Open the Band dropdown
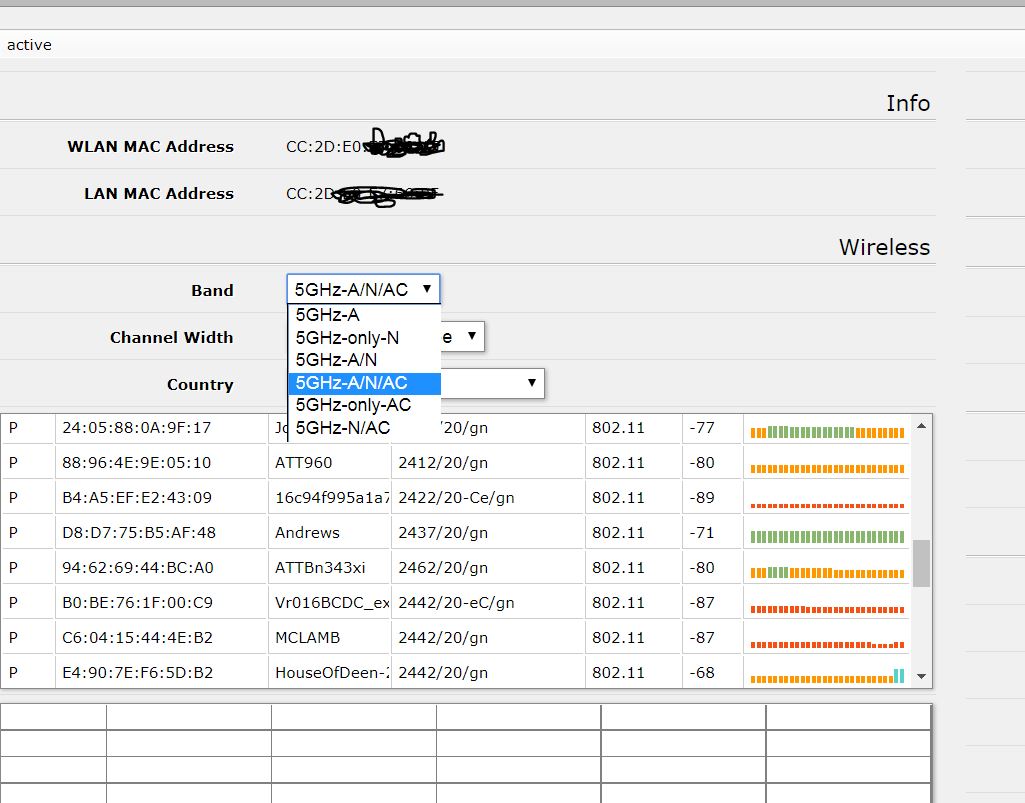The height and width of the screenshot is (803, 1025). pyautogui.click(x=362, y=289)
